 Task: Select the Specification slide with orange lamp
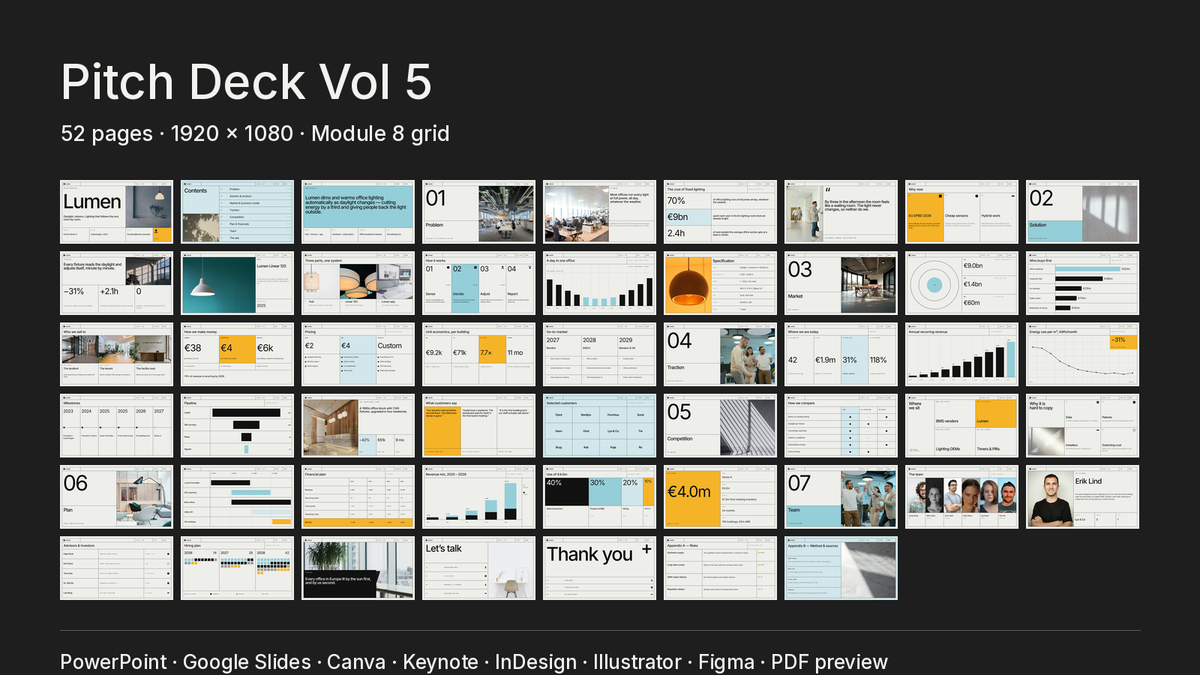point(721,283)
